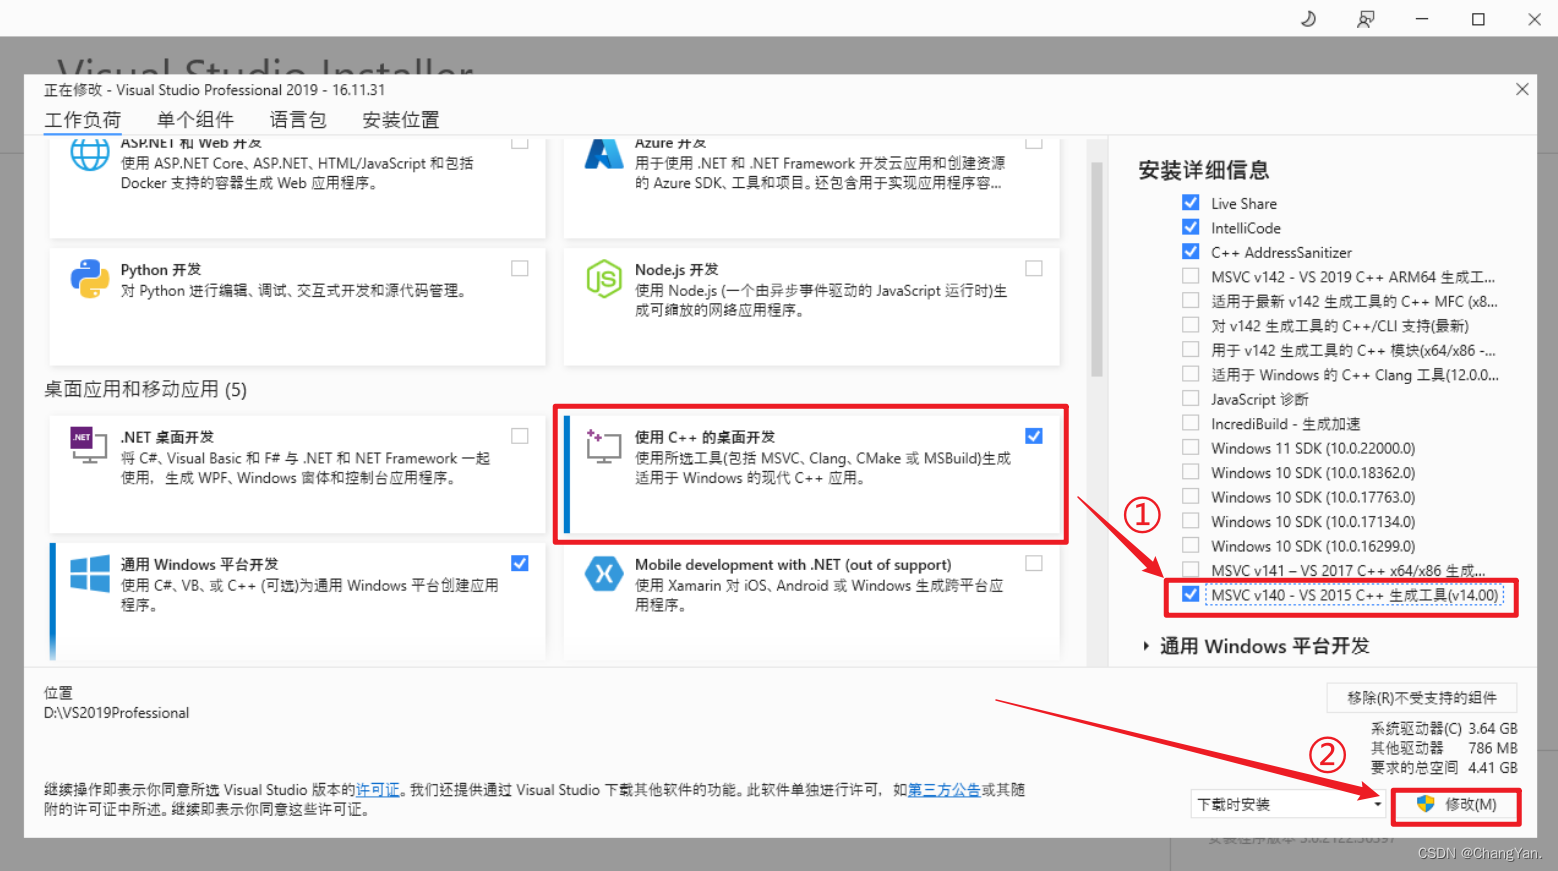Toggle the night mode moon icon
The width and height of the screenshot is (1558, 871).
[x=1308, y=19]
